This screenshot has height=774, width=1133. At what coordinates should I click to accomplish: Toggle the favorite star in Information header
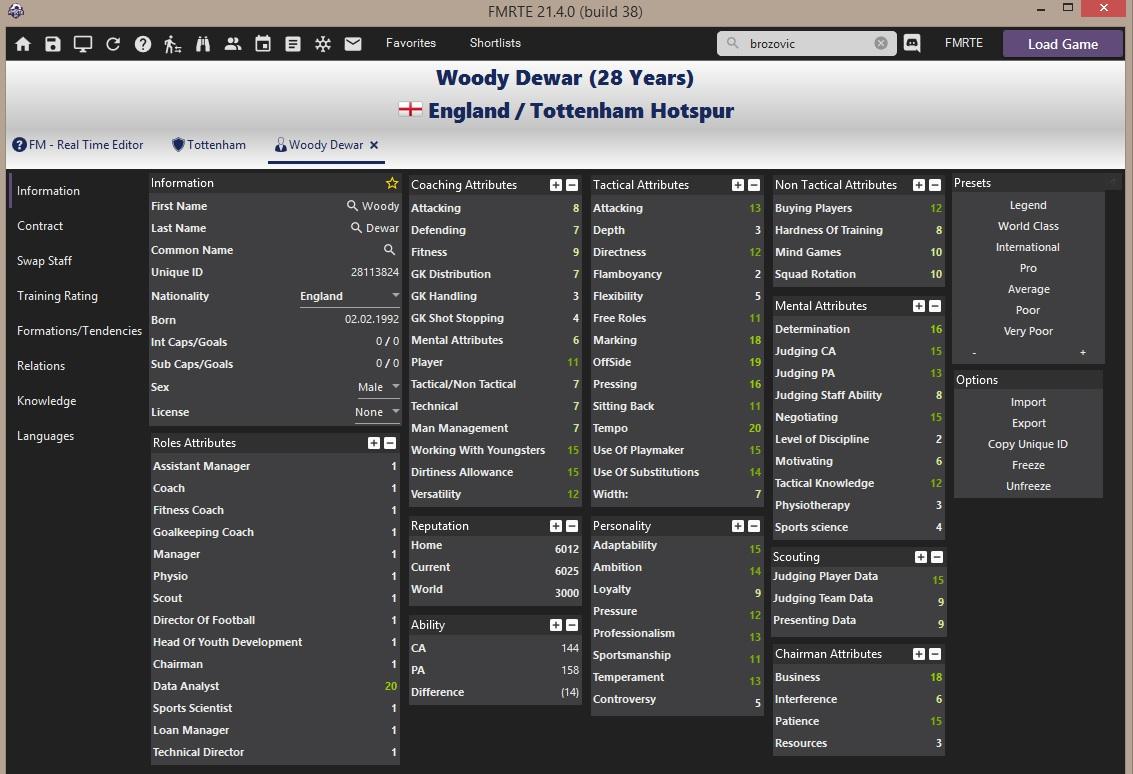(392, 183)
